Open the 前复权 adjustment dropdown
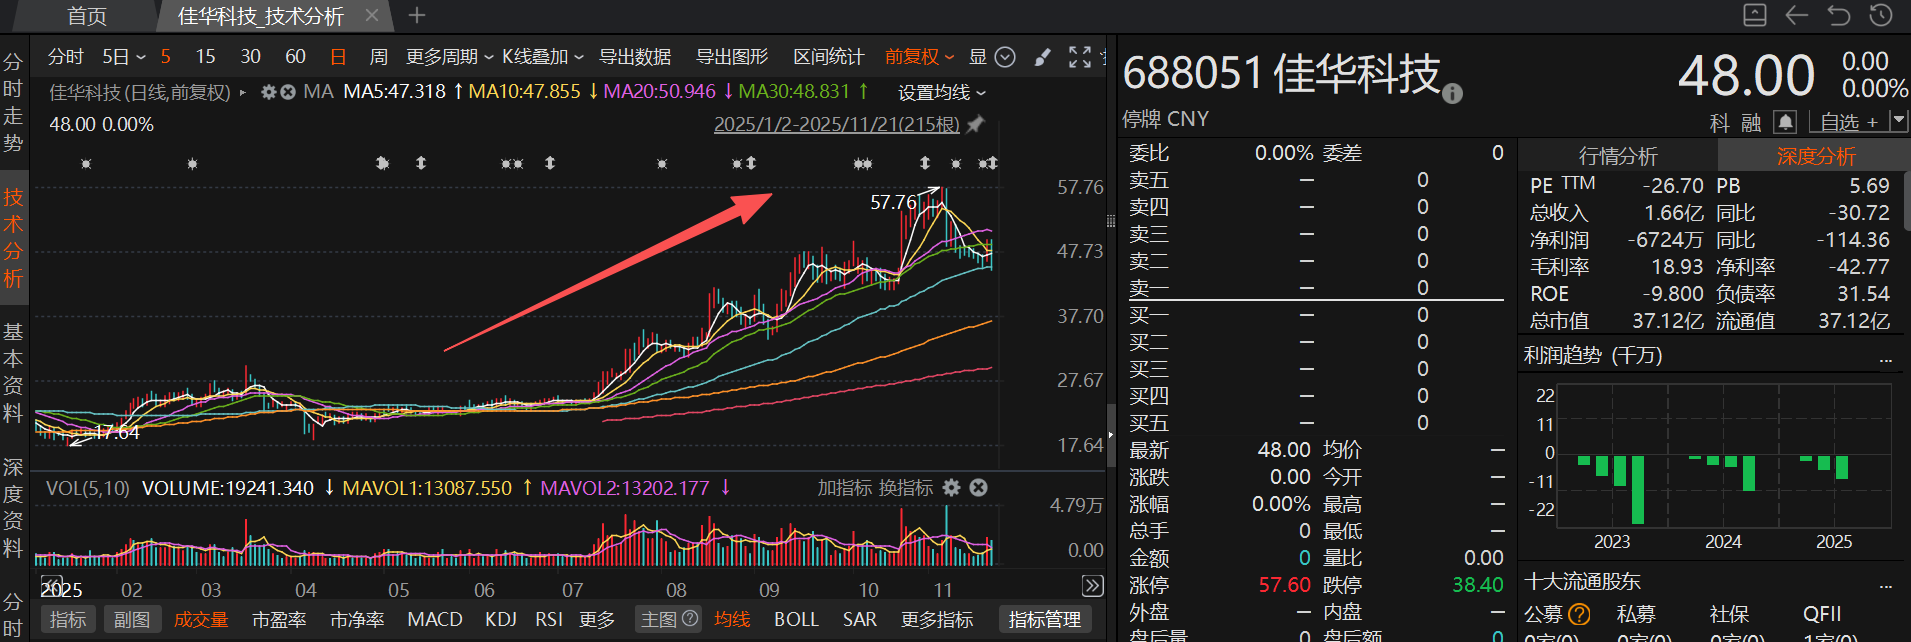 pyautogui.click(x=919, y=57)
